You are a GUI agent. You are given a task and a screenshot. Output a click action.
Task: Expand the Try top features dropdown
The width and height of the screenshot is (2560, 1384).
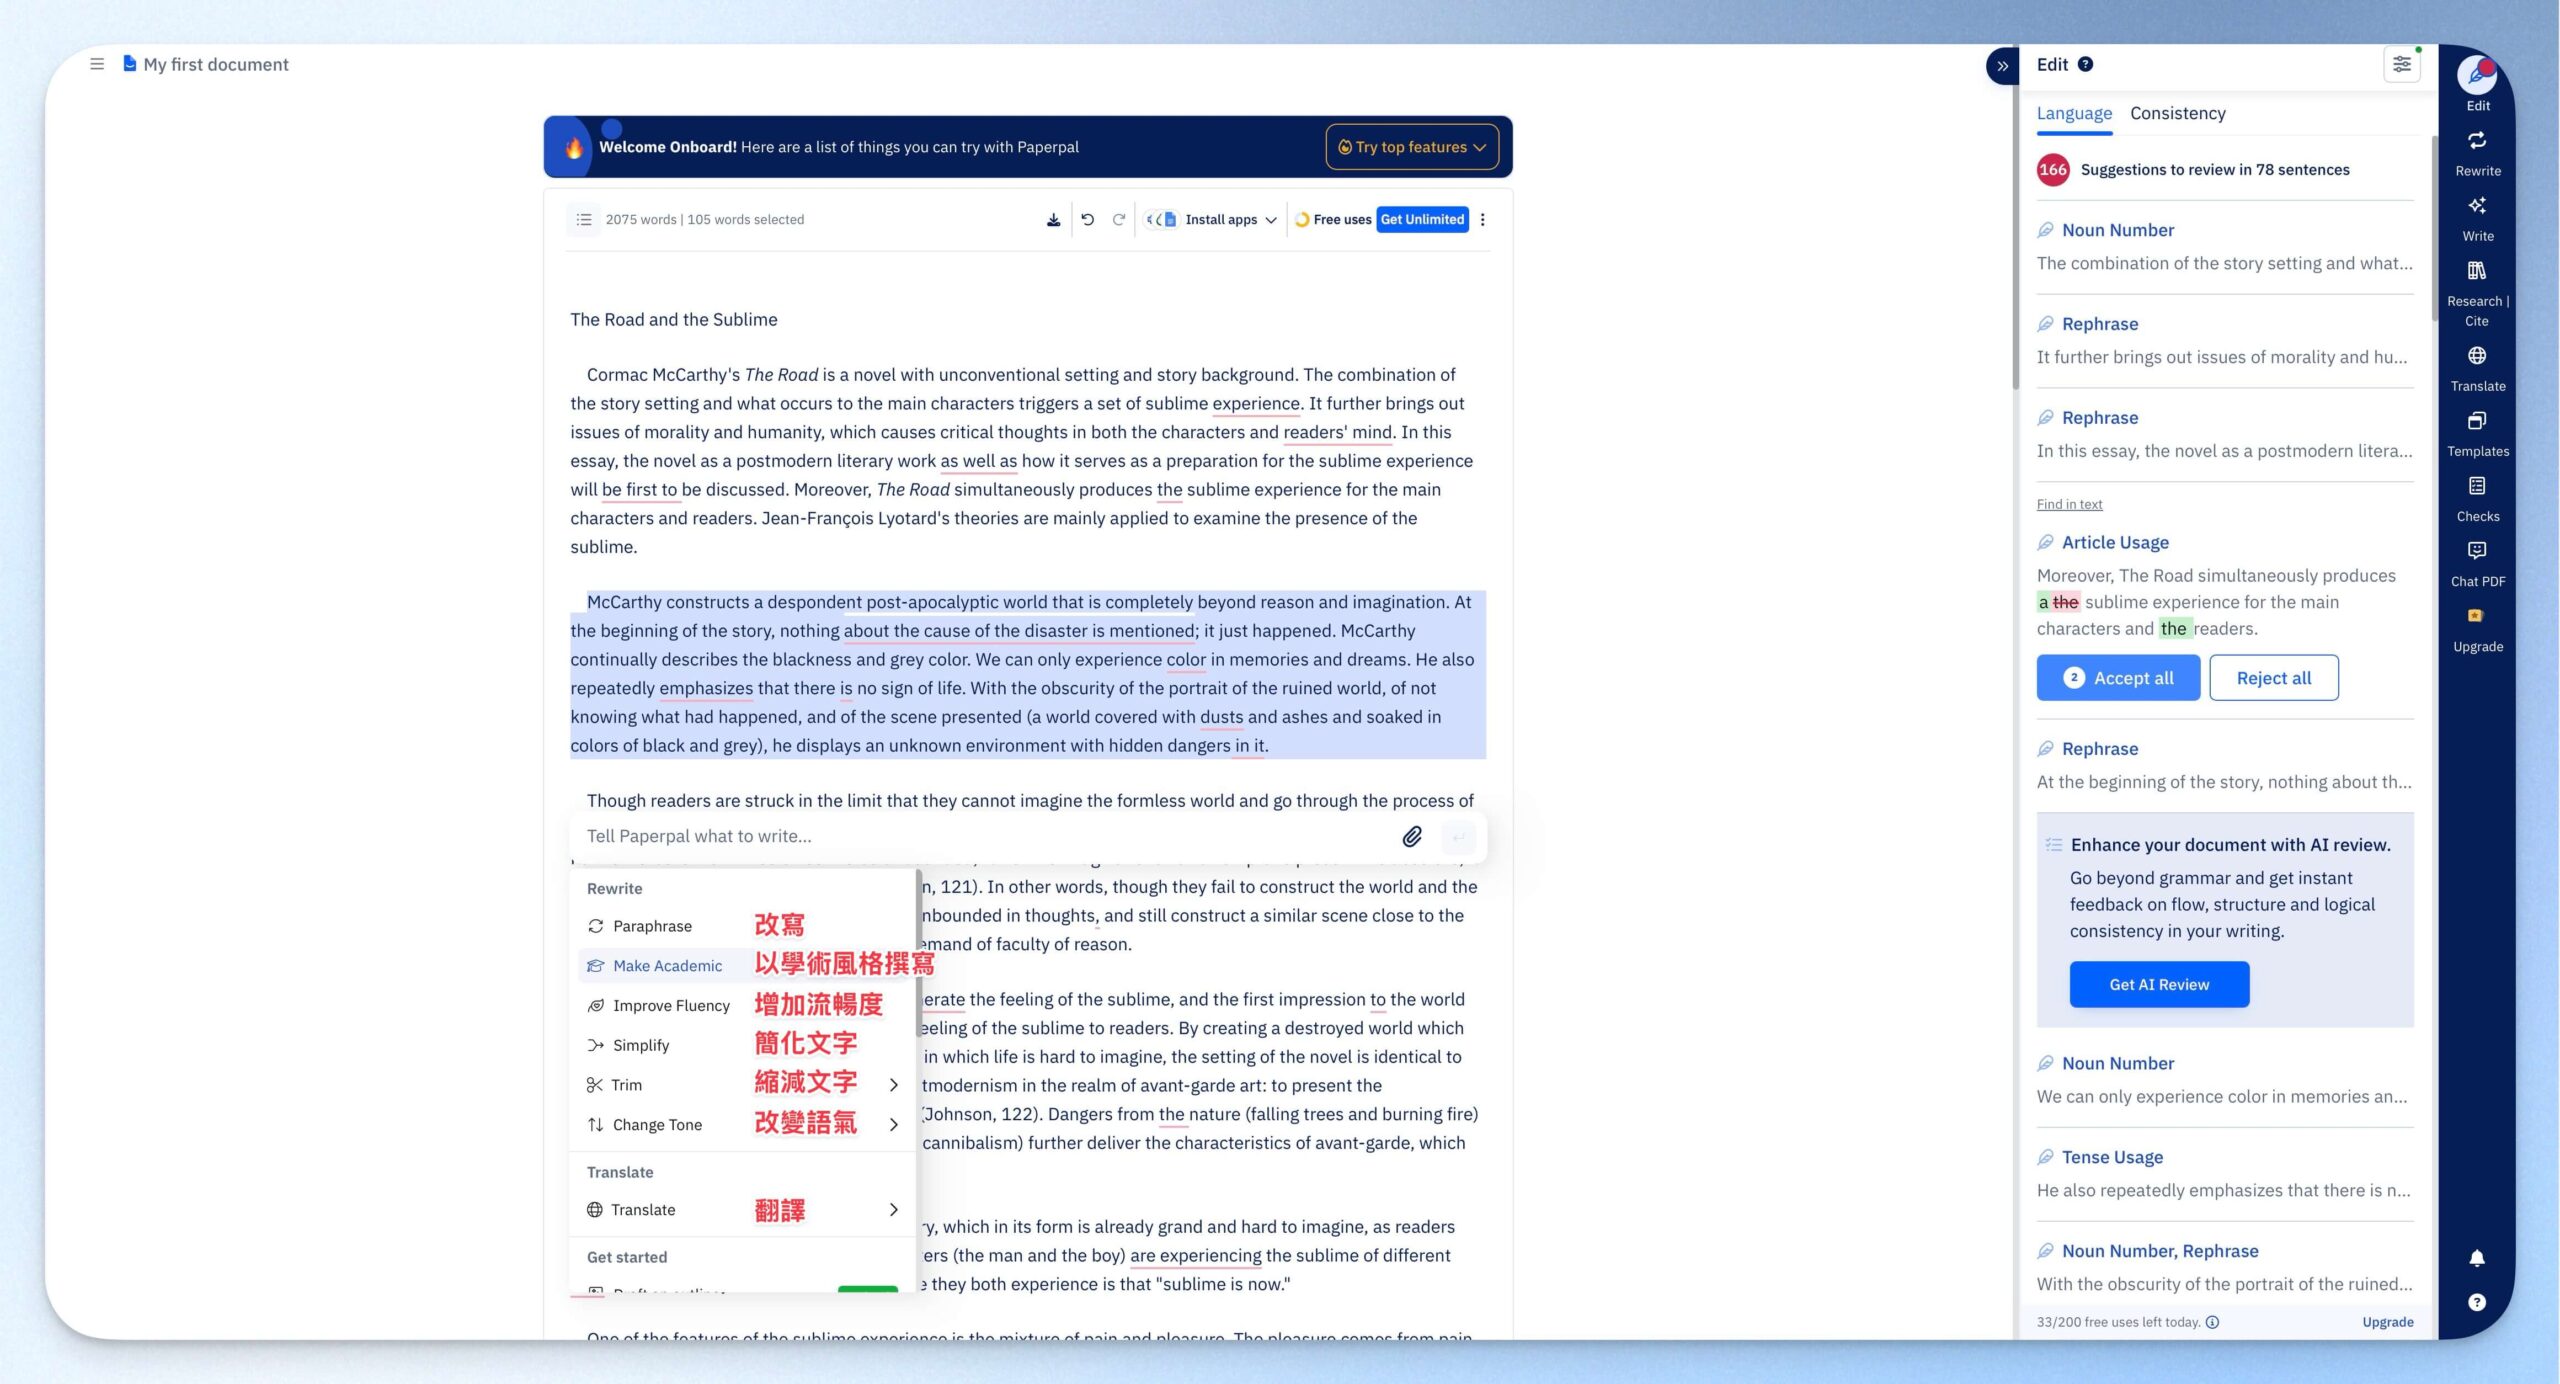[x=1411, y=147]
